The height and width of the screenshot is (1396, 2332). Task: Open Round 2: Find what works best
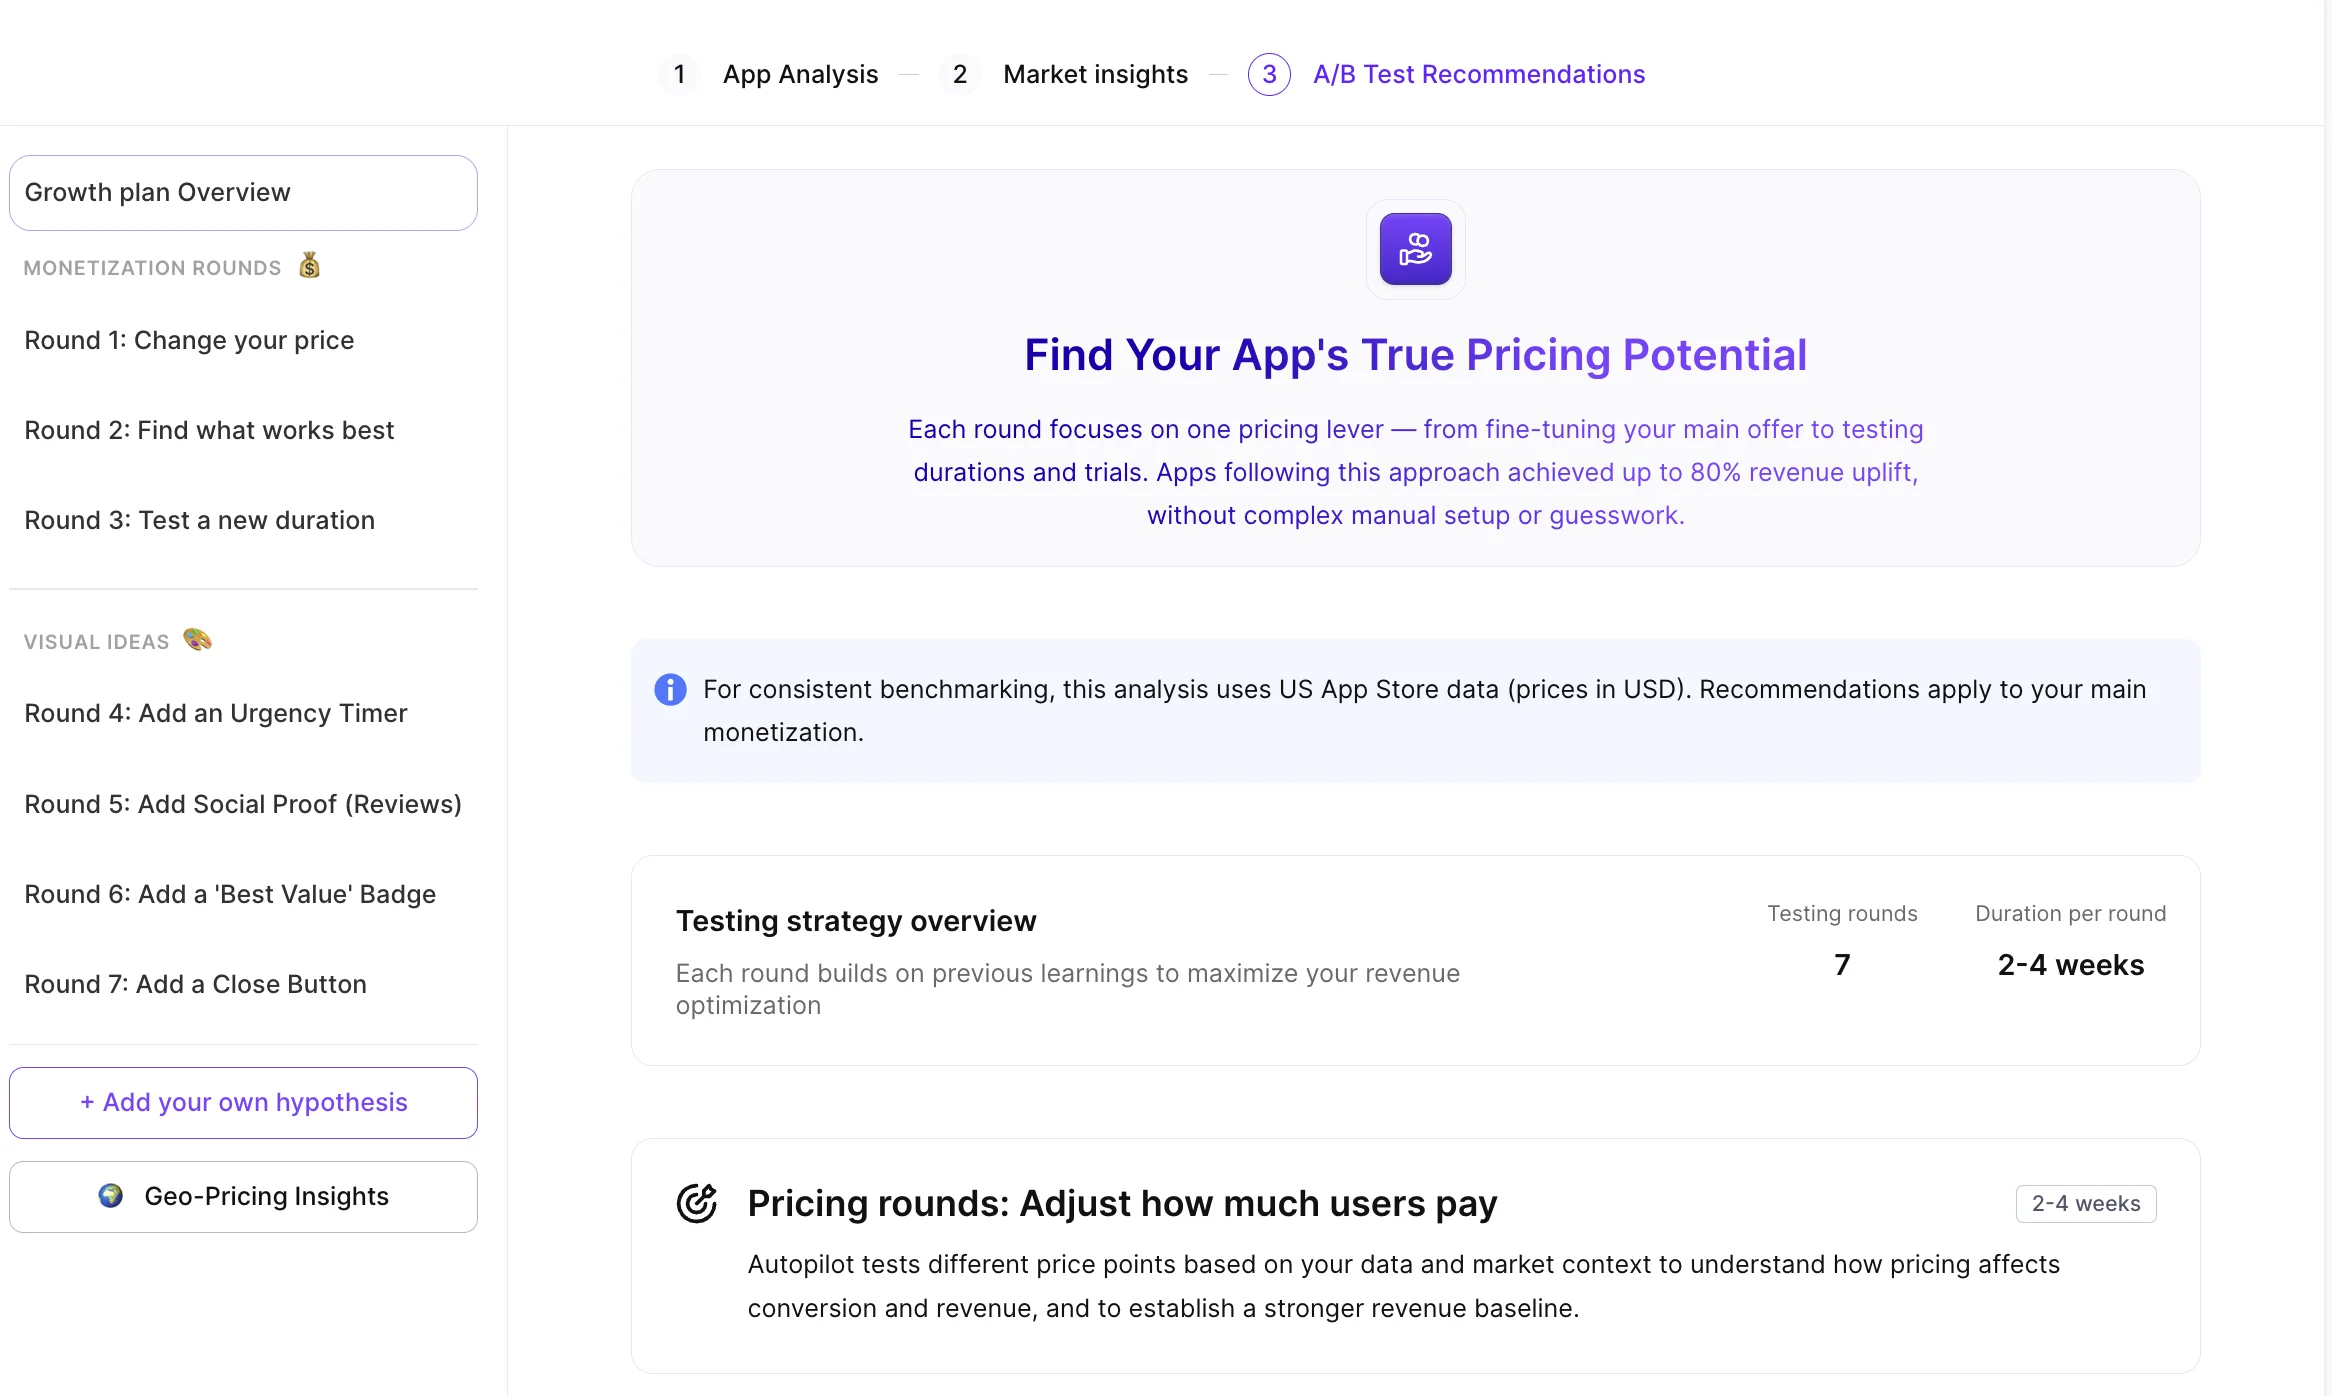209,430
